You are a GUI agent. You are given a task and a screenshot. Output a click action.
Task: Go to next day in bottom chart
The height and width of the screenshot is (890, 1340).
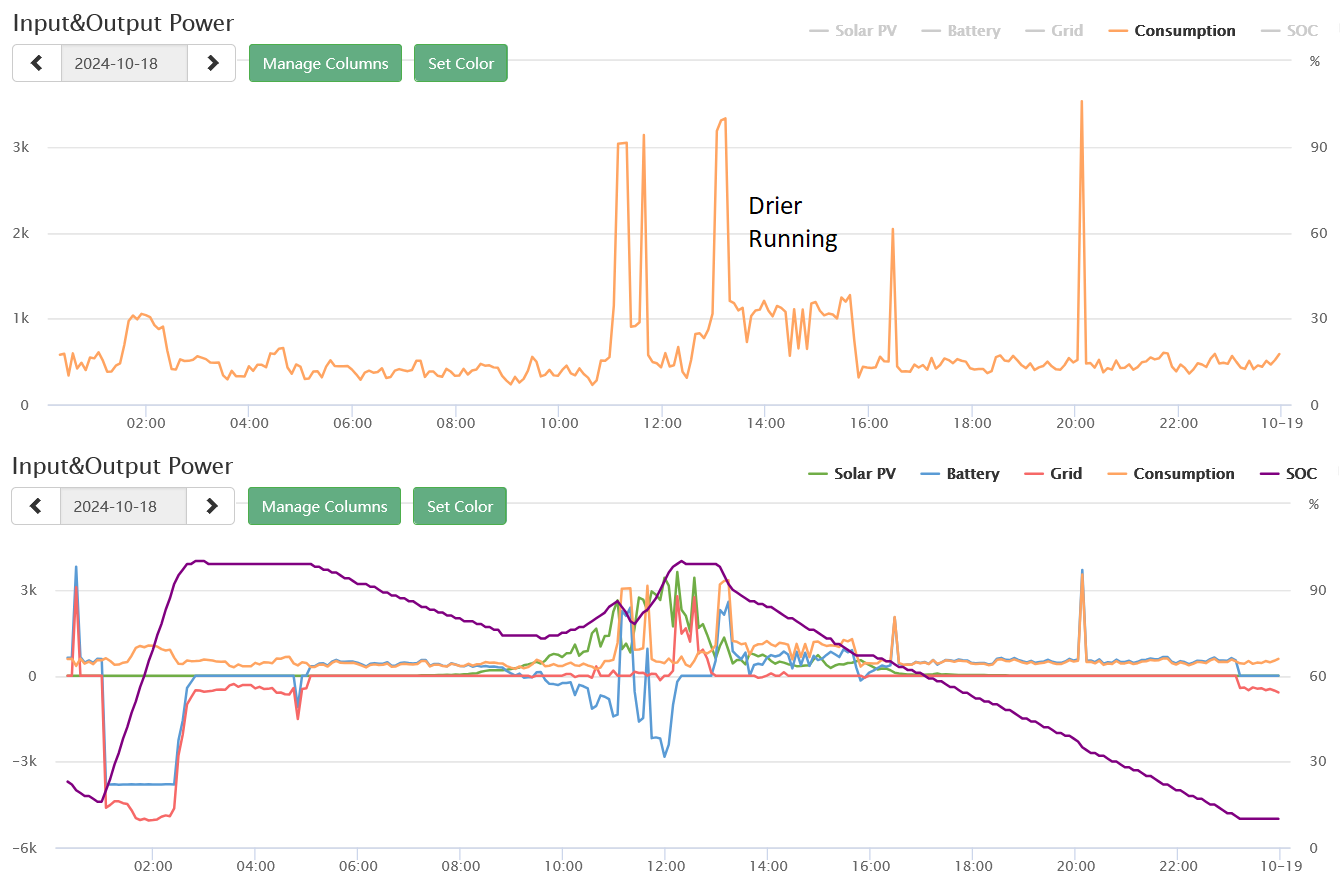pos(211,506)
